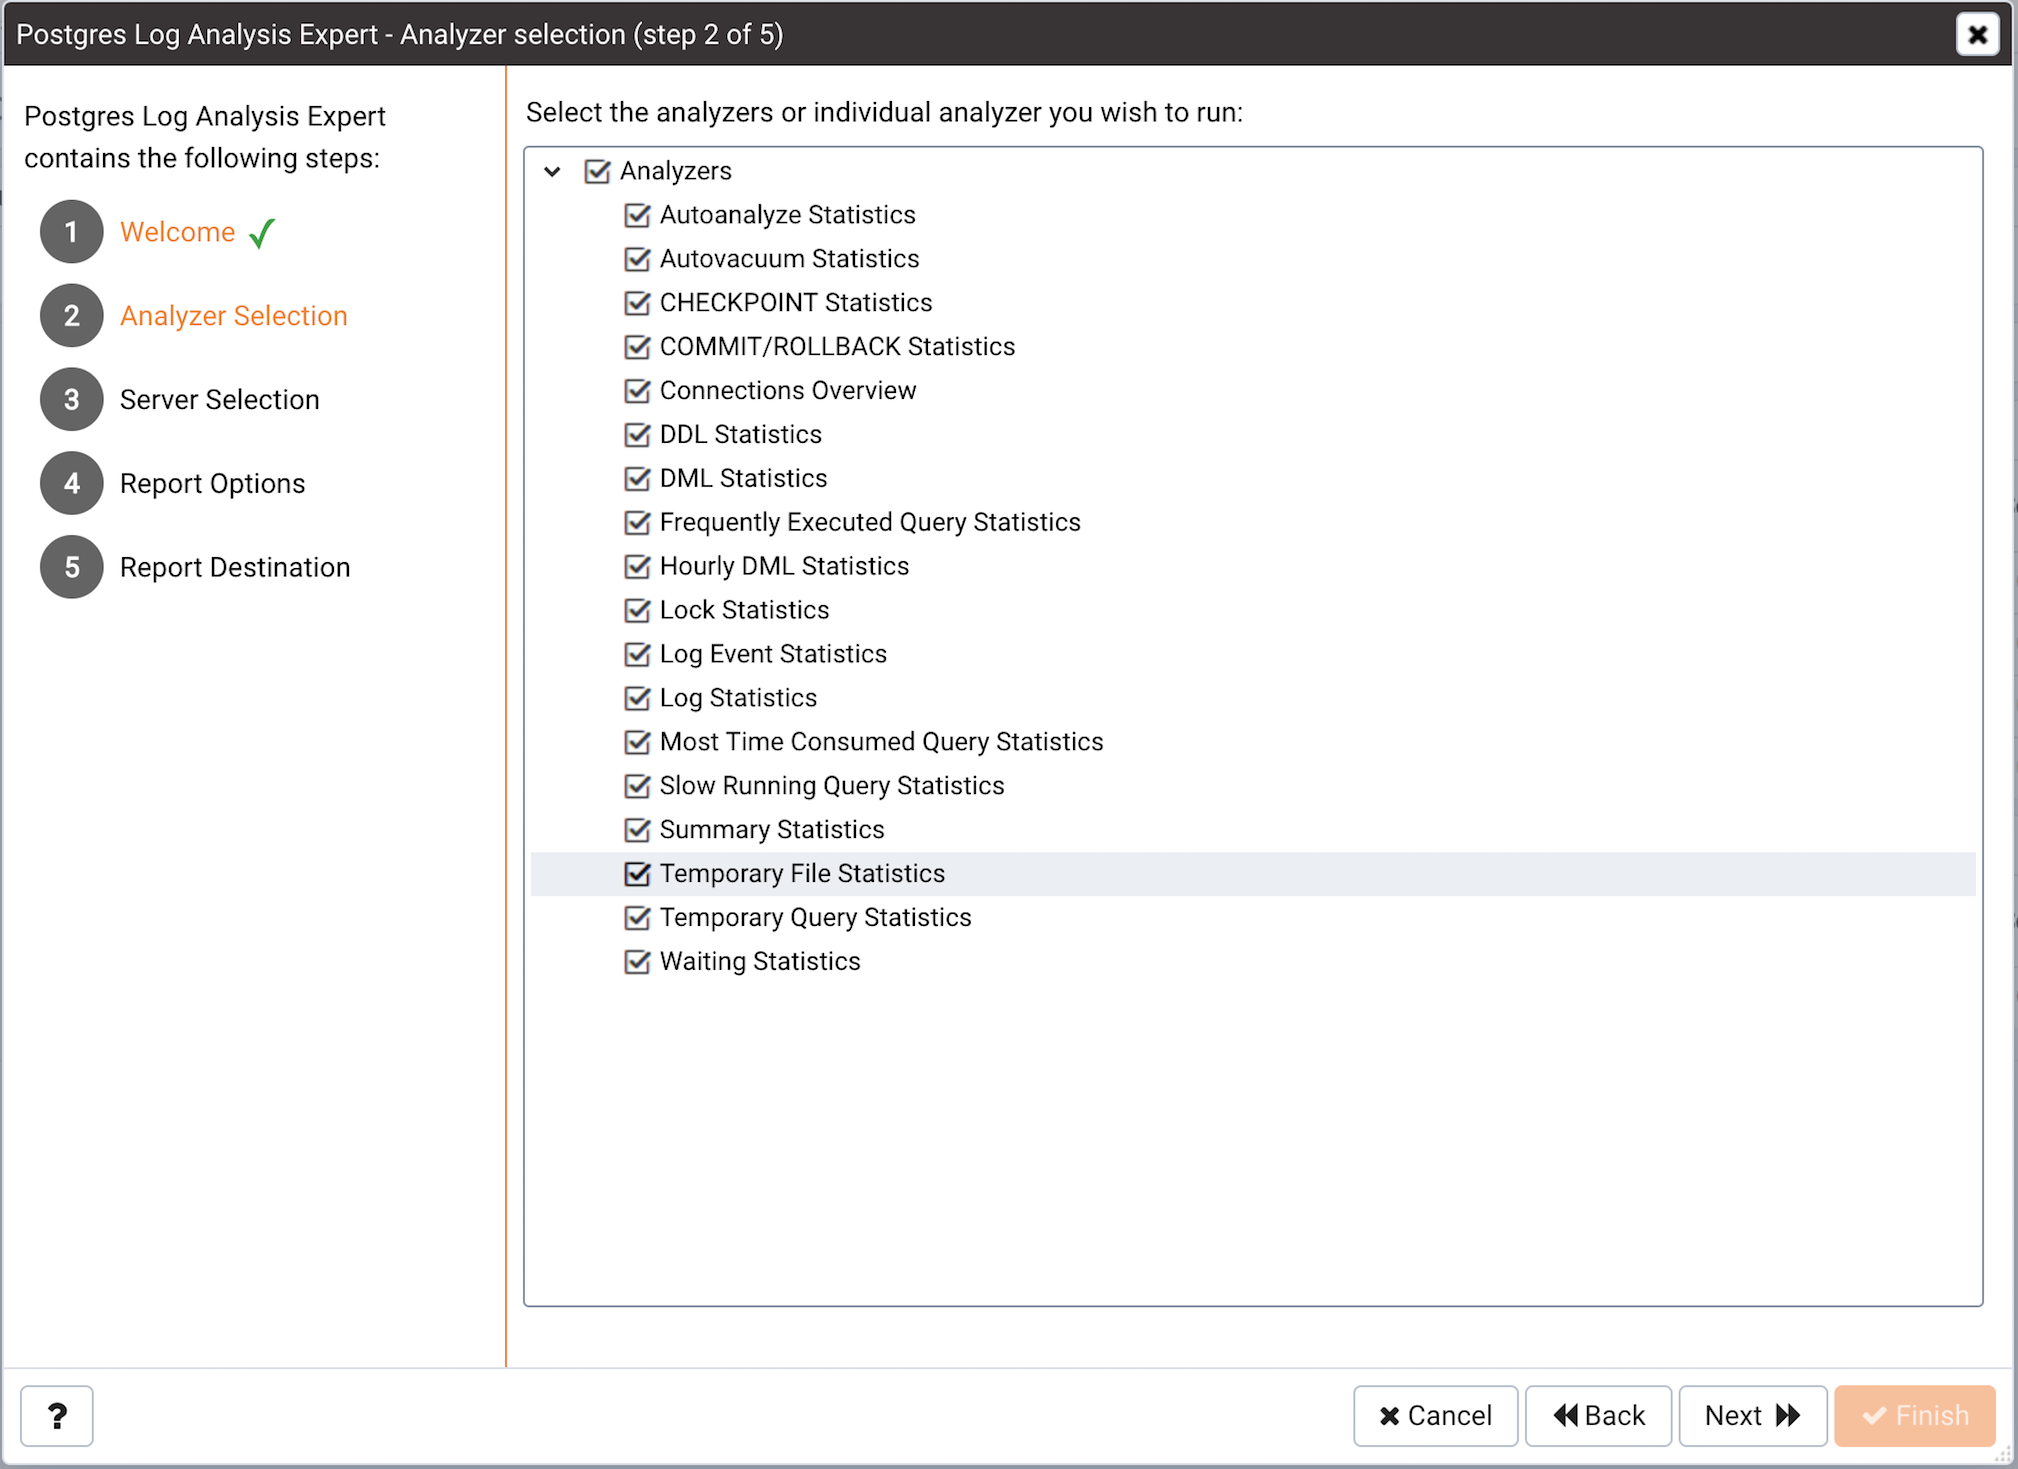Select the Temporary File Statistics label
2018x1469 pixels.
tap(802, 875)
